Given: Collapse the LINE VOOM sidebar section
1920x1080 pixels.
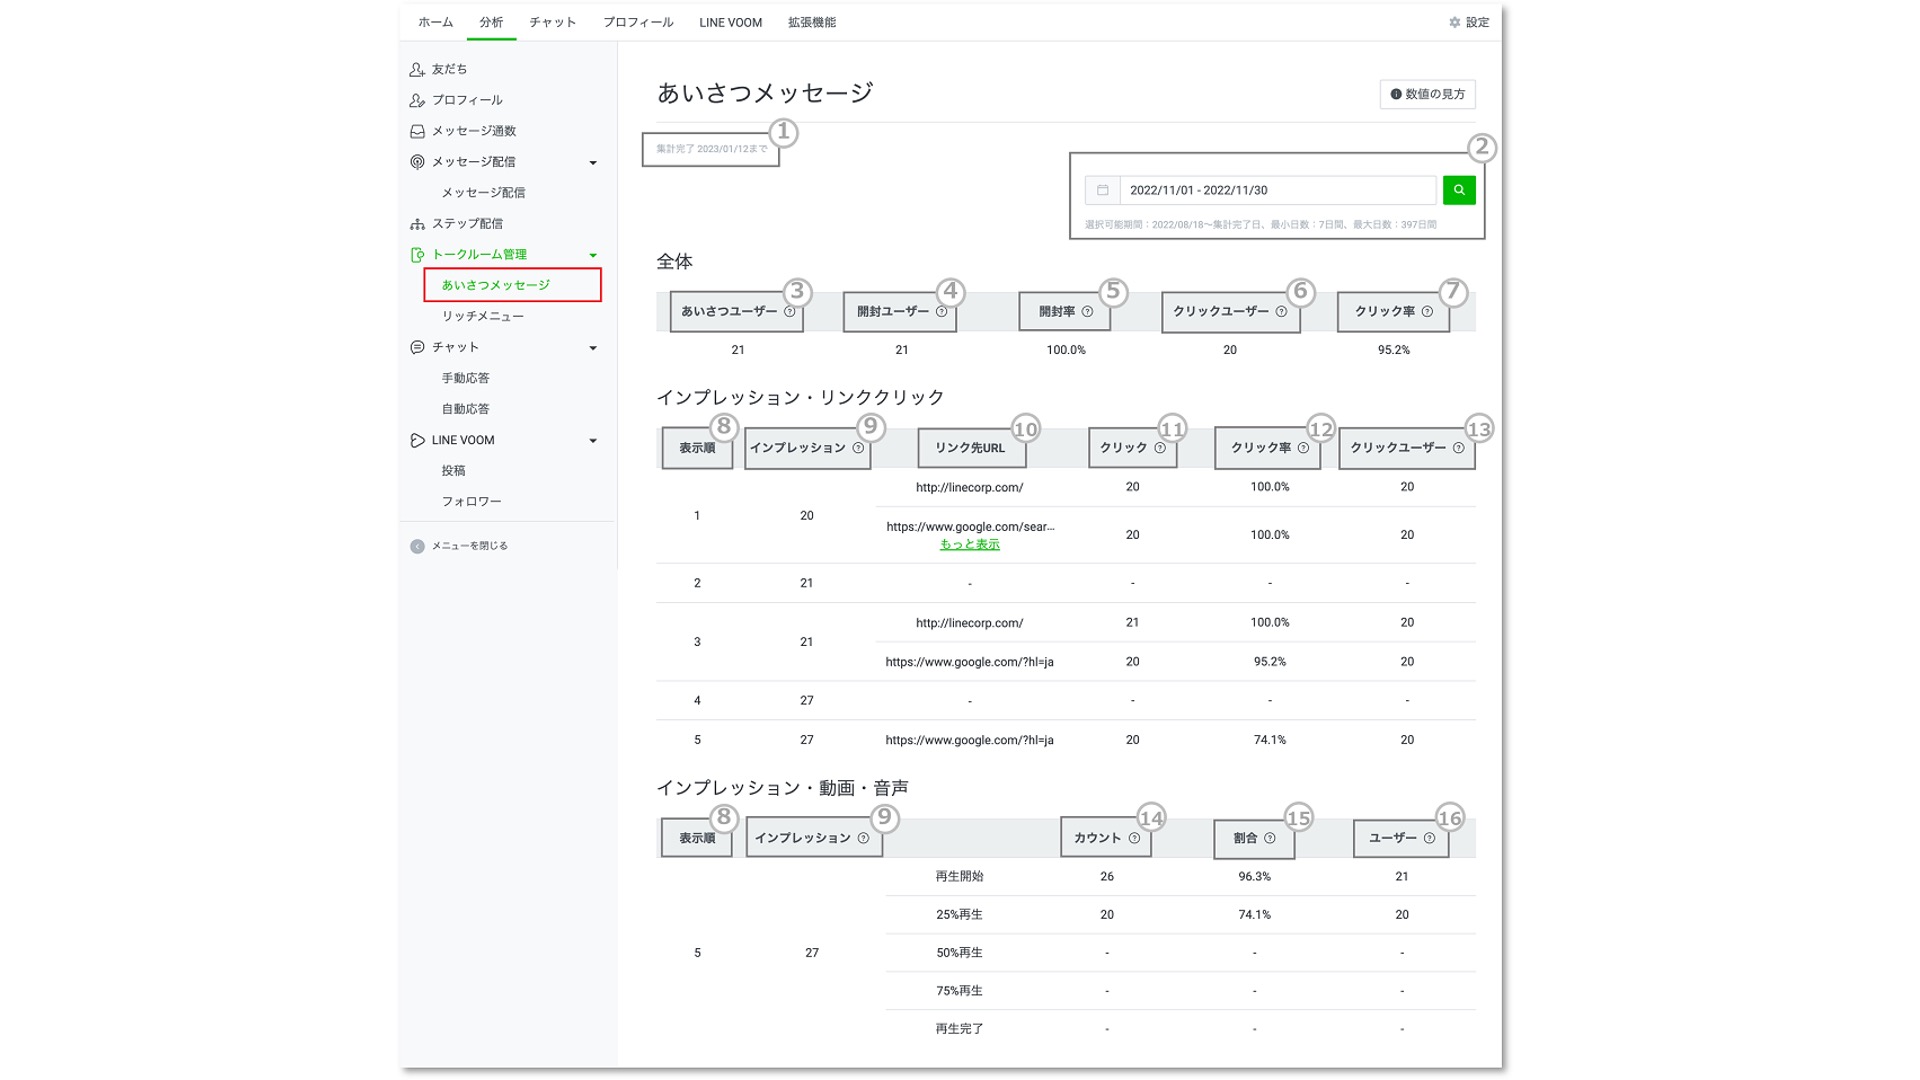Looking at the screenshot, I should click(593, 441).
